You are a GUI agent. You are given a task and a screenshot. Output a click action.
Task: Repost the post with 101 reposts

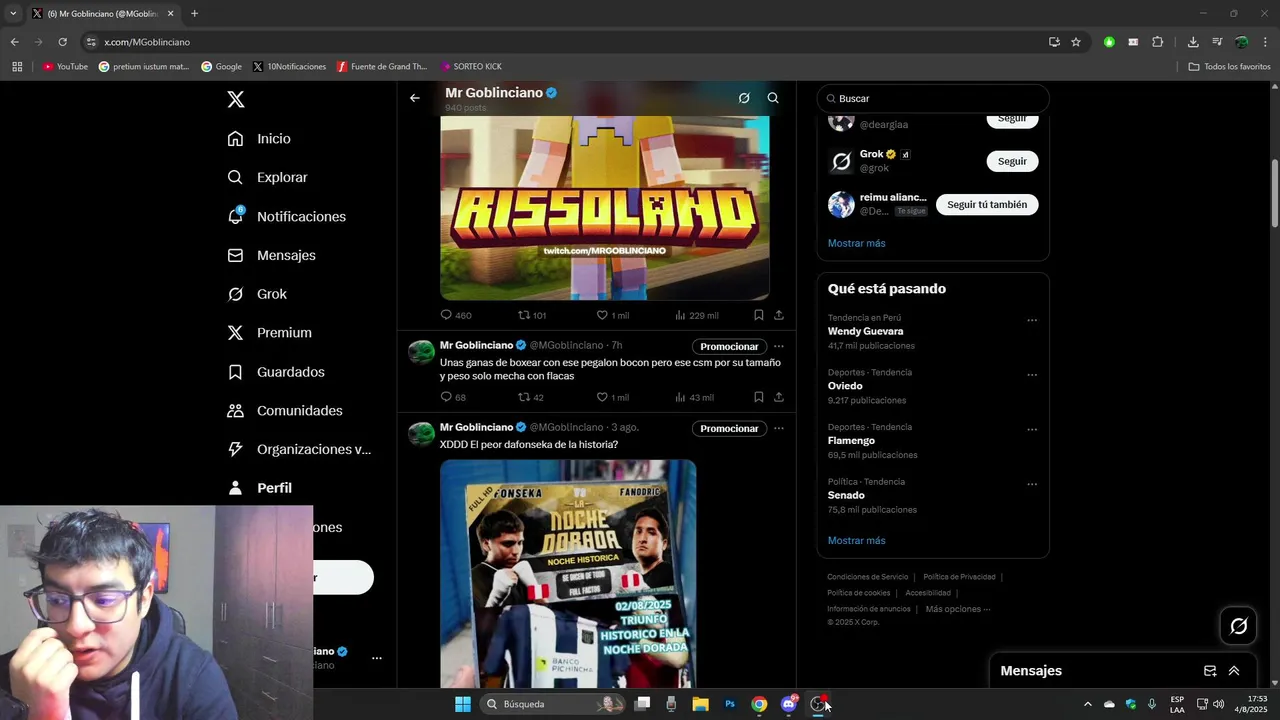[x=532, y=315]
